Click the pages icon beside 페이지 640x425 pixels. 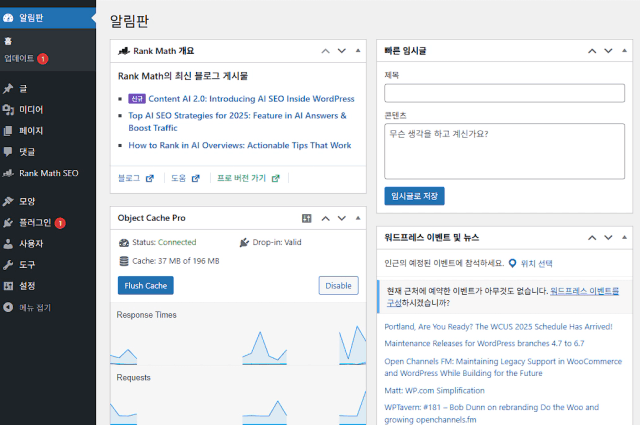point(8,131)
